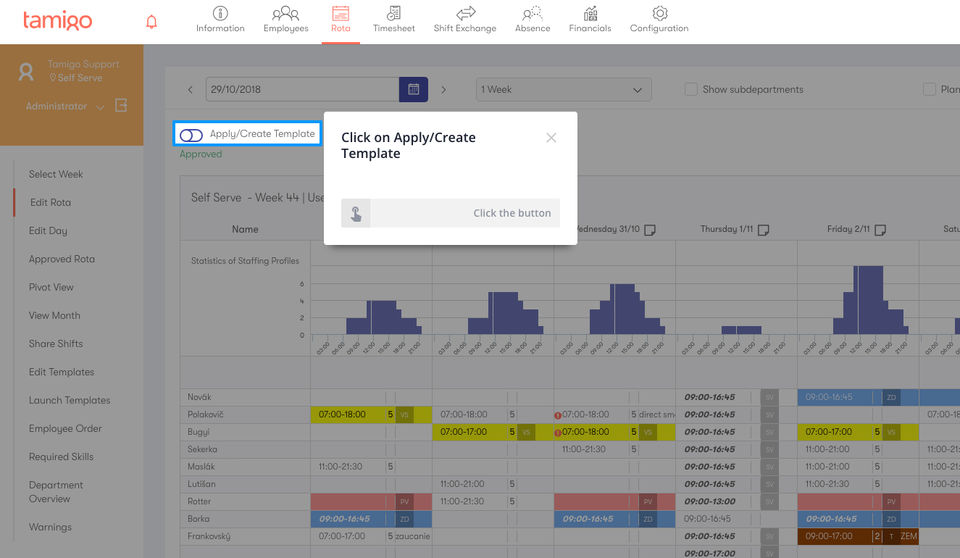Open the note icon for Friday 2/11
This screenshot has height=558, width=960.
[880, 230]
